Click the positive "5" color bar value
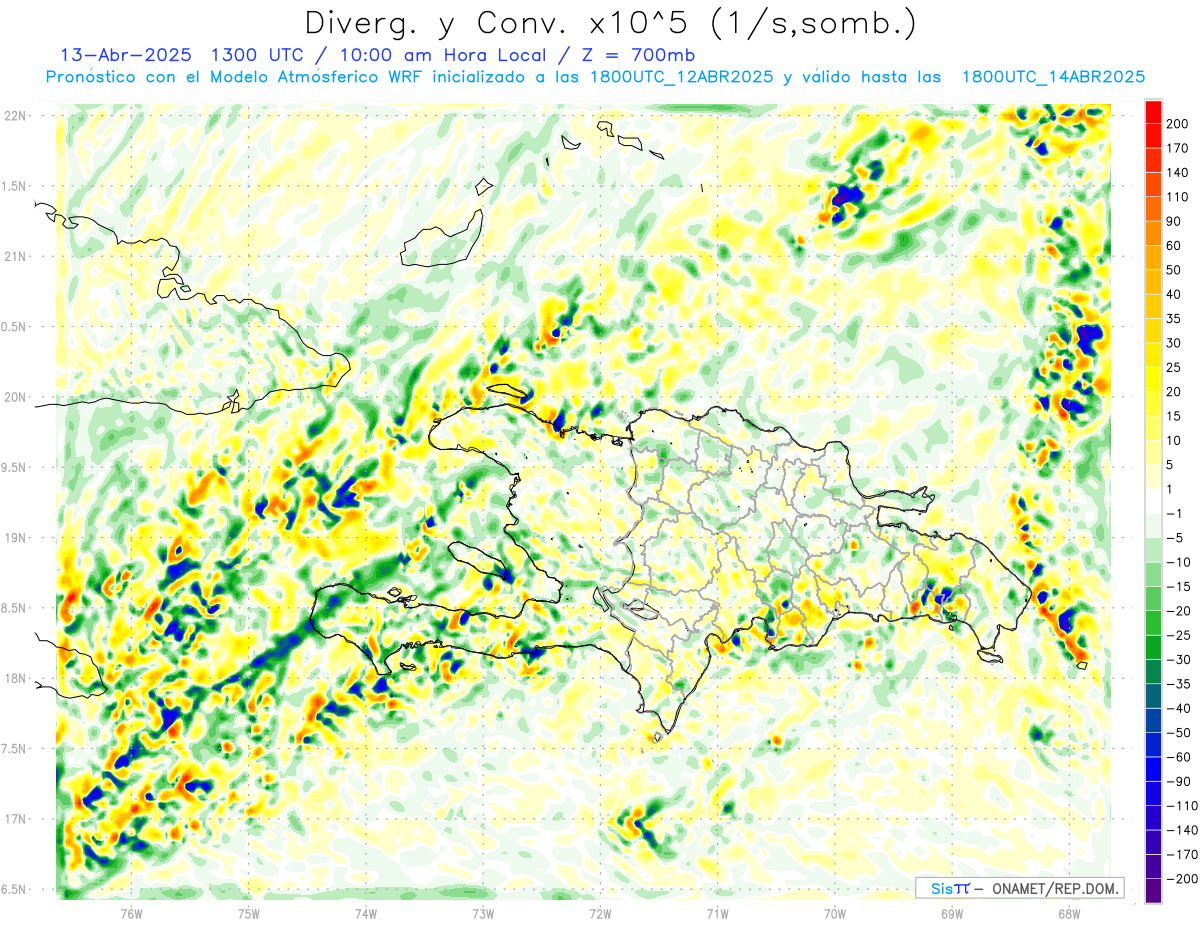Image resolution: width=1200 pixels, height=927 pixels. coord(1170,465)
